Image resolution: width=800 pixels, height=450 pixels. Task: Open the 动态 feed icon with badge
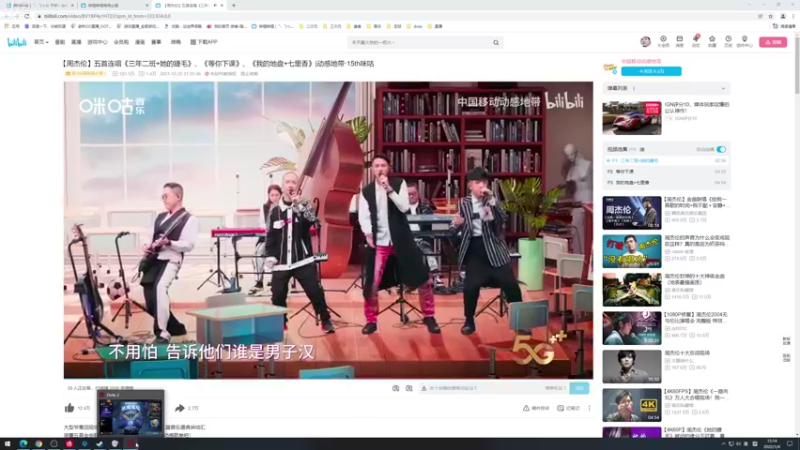pos(696,41)
